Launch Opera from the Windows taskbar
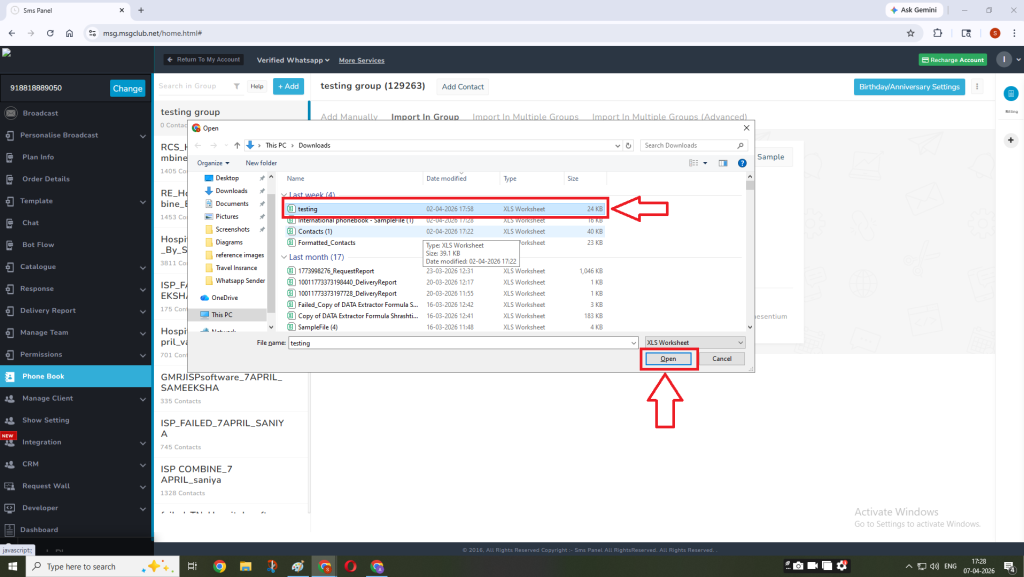This screenshot has height=577, width=1024. tap(351, 566)
